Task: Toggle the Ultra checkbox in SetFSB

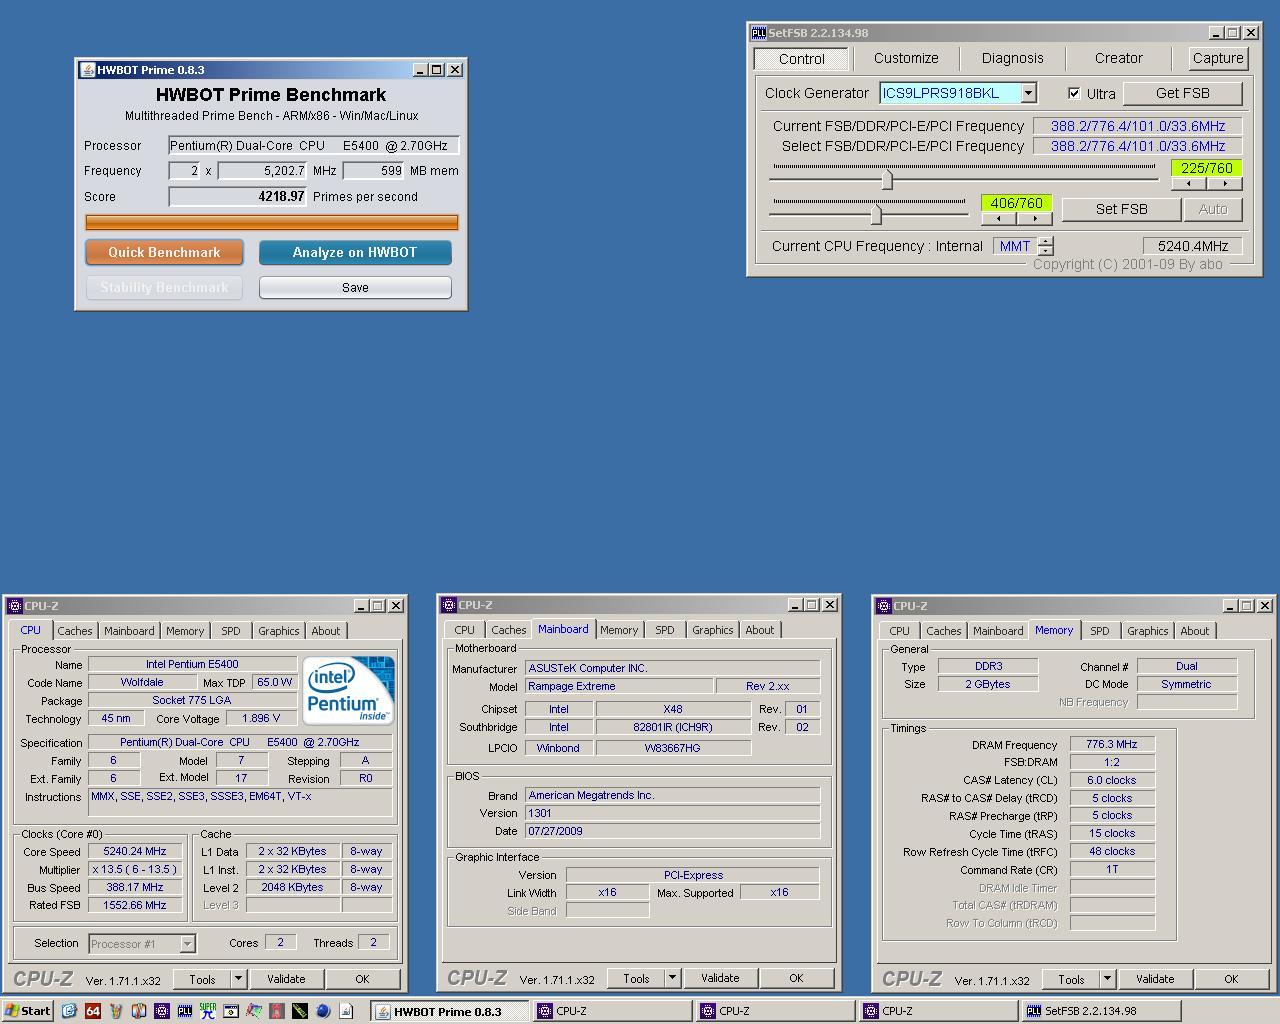Action: [x=1074, y=93]
